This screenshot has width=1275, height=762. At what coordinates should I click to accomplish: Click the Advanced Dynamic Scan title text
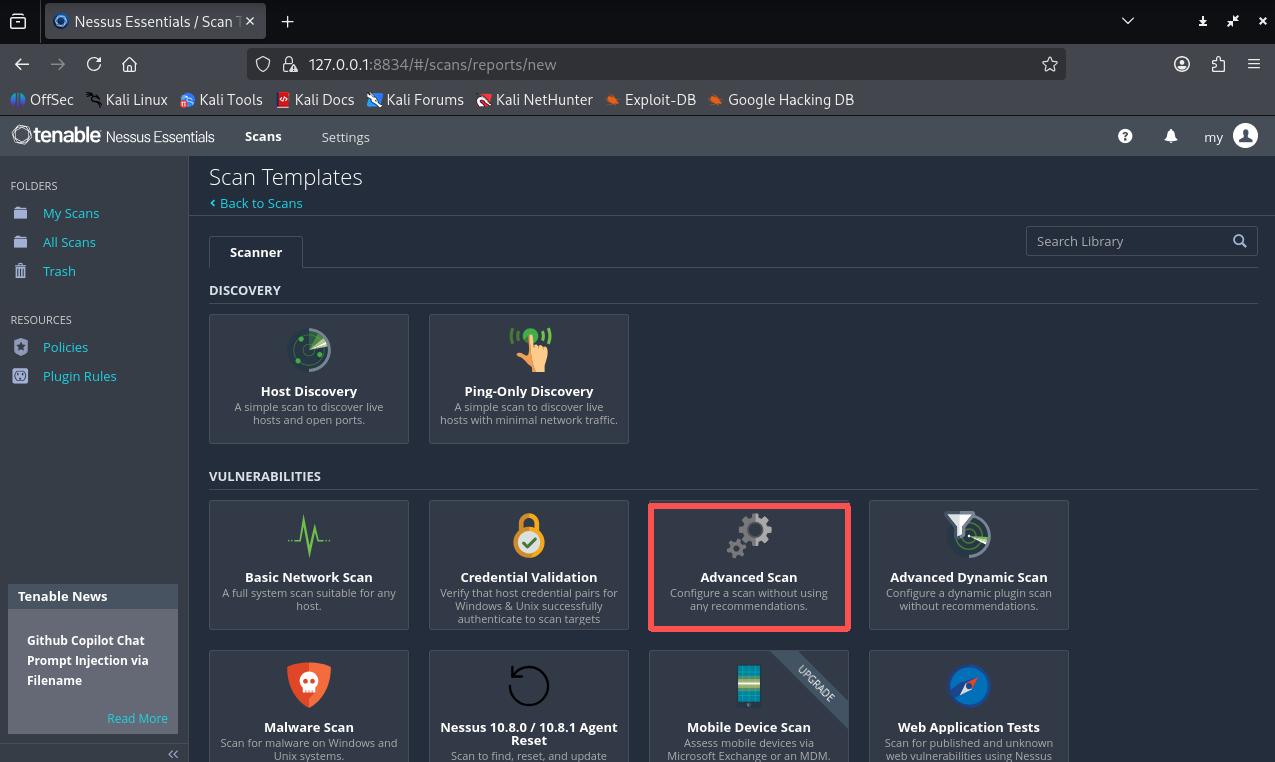[969, 577]
